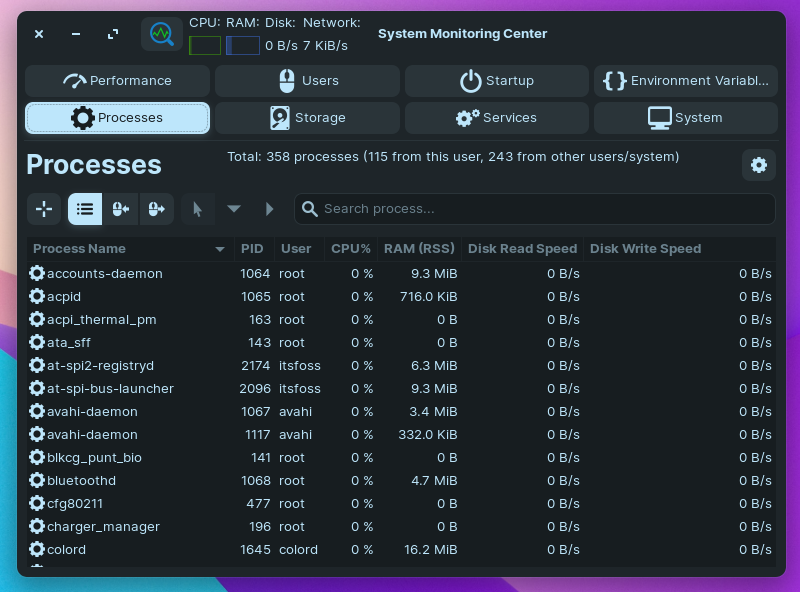Viewport: 800px width, 592px height.
Task: Select the gear icon next to accounts-daemon
Action: pos(37,273)
